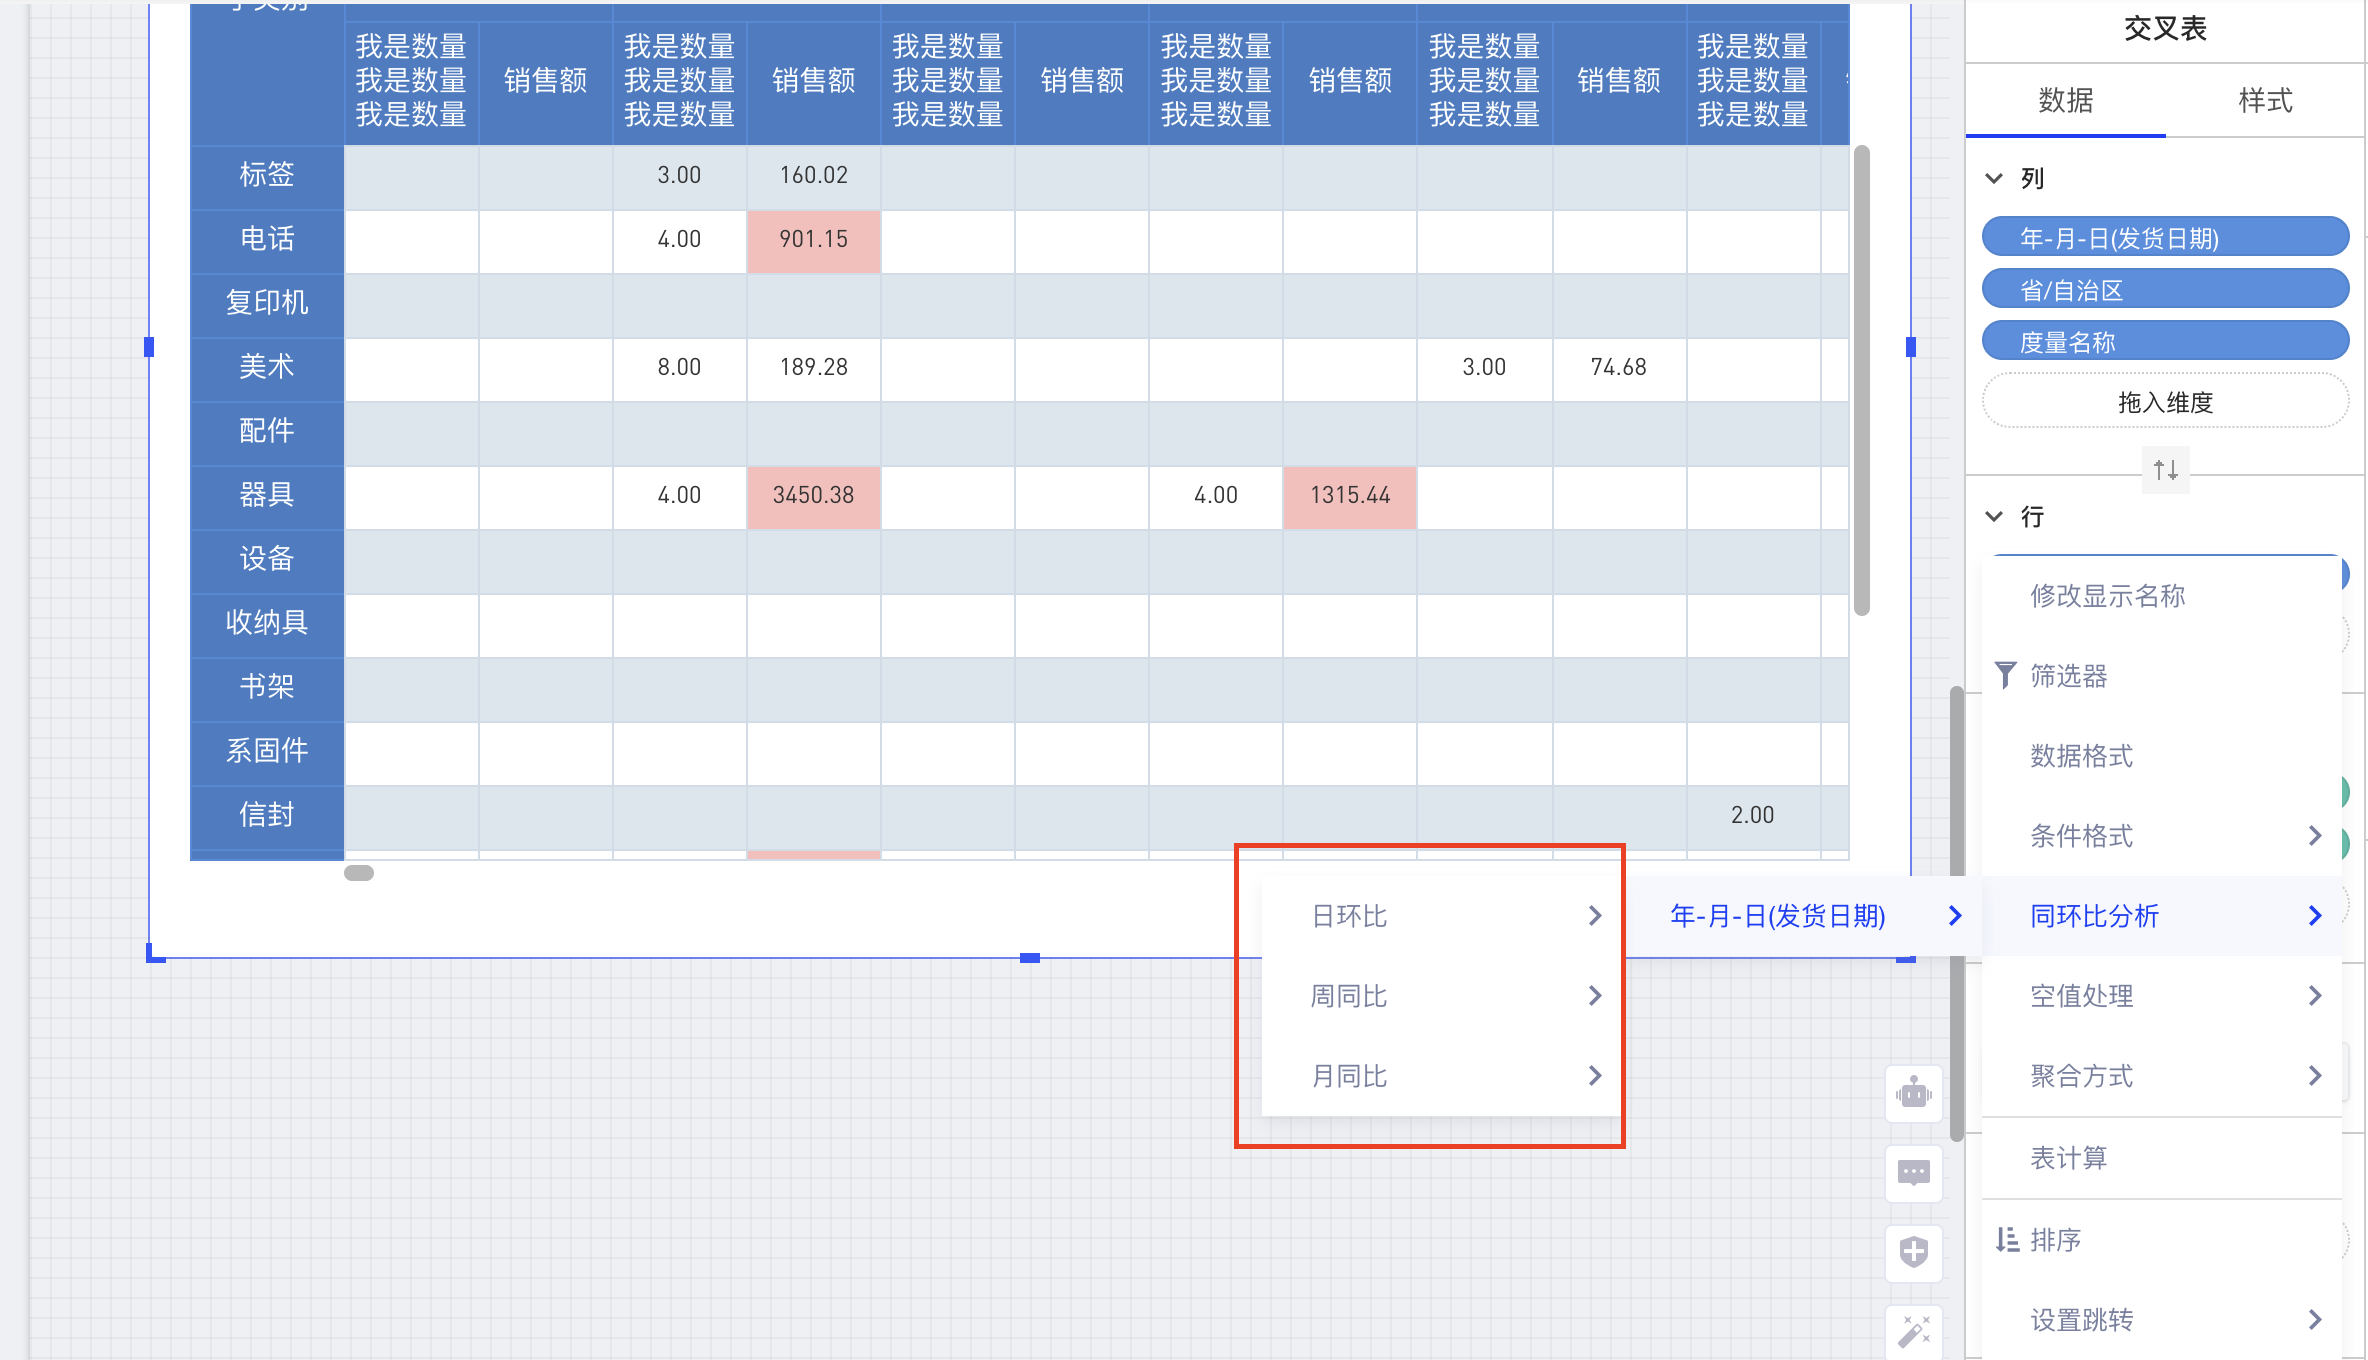Click the 度量名称 field pill
Image resolution: width=2368 pixels, height=1360 pixels.
coord(2164,340)
